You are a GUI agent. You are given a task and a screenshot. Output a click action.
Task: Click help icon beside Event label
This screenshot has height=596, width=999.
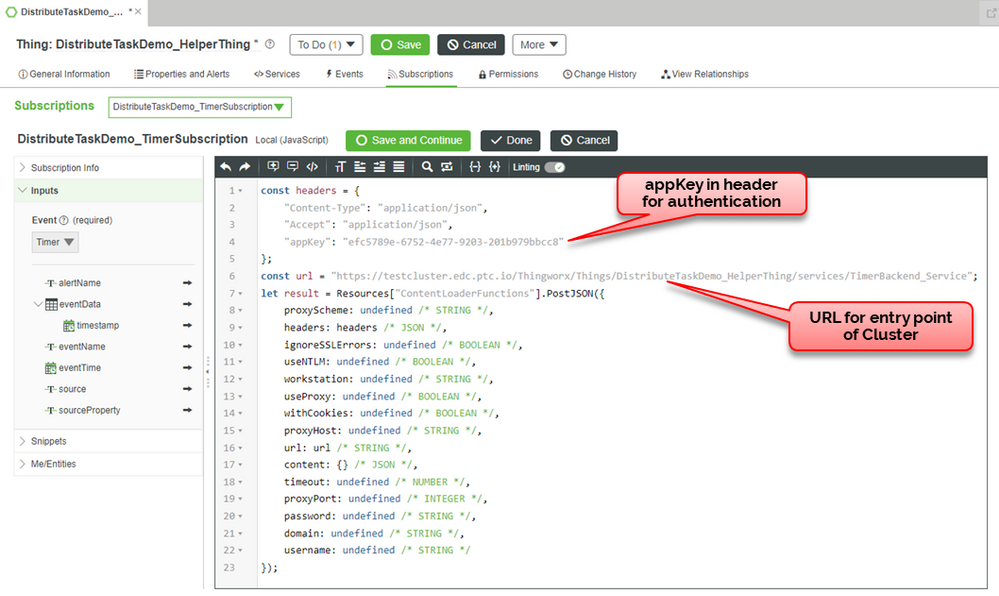click(64, 220)
